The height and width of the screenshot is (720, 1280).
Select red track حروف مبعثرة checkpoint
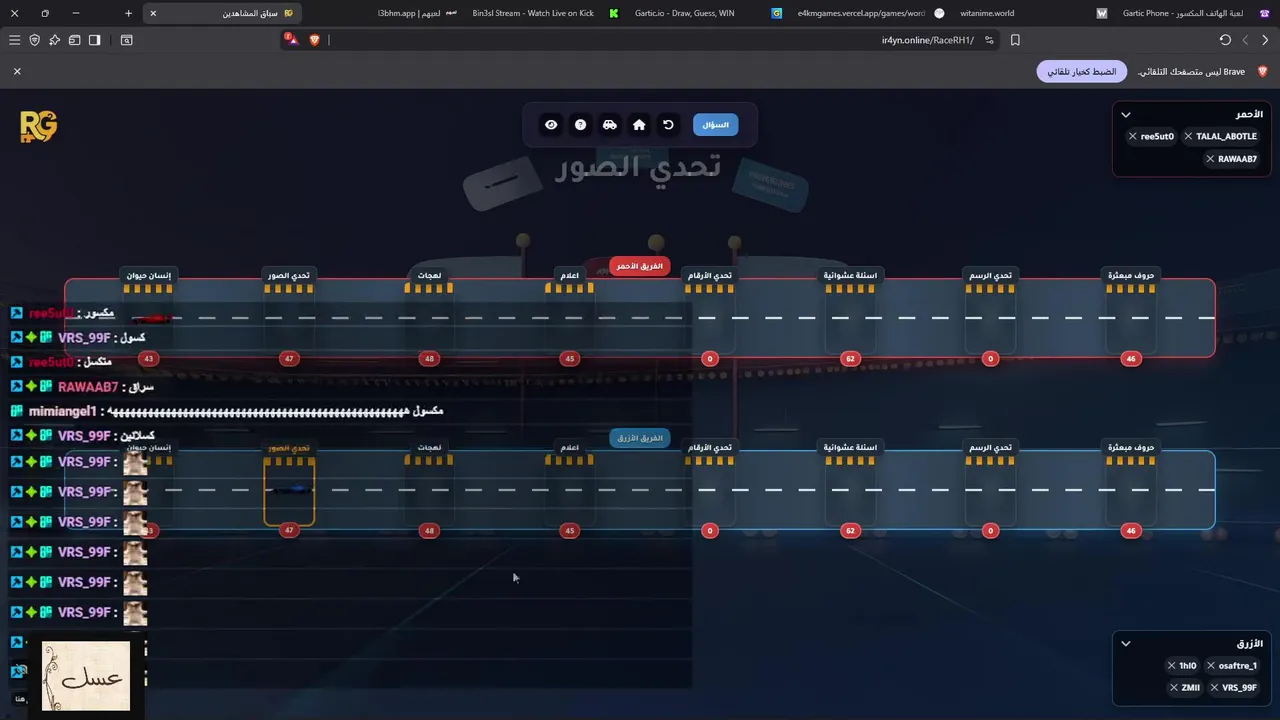(1131, 317)
